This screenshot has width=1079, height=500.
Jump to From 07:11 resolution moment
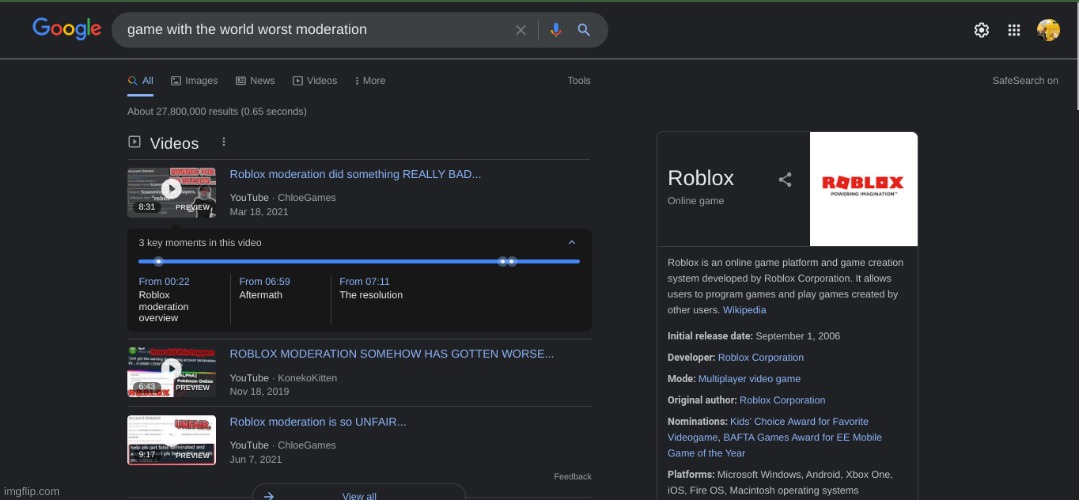[x=364, y=281]
